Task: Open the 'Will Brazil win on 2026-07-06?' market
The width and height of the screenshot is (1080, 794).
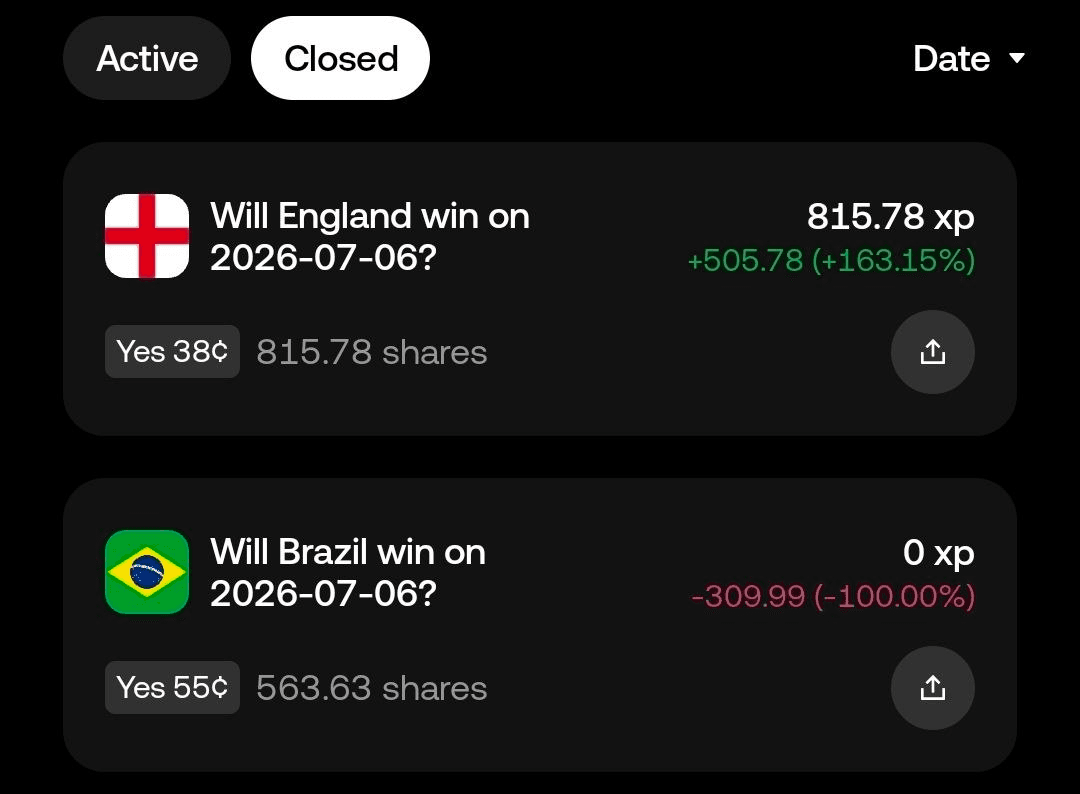Action: 348,572
